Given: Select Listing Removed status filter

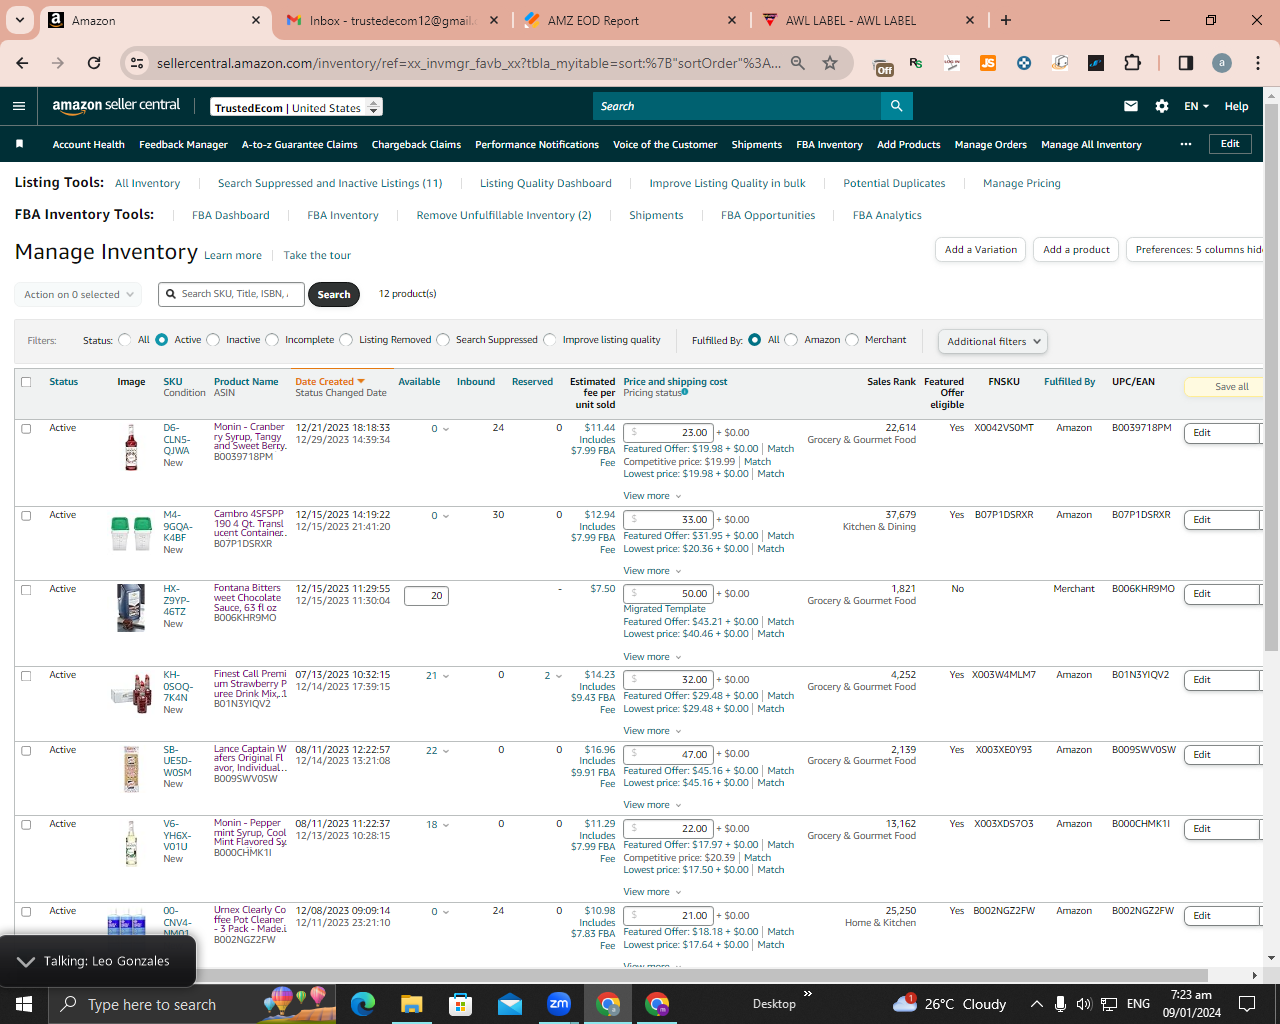Looking at the screenshot, I should click(346, 340).
